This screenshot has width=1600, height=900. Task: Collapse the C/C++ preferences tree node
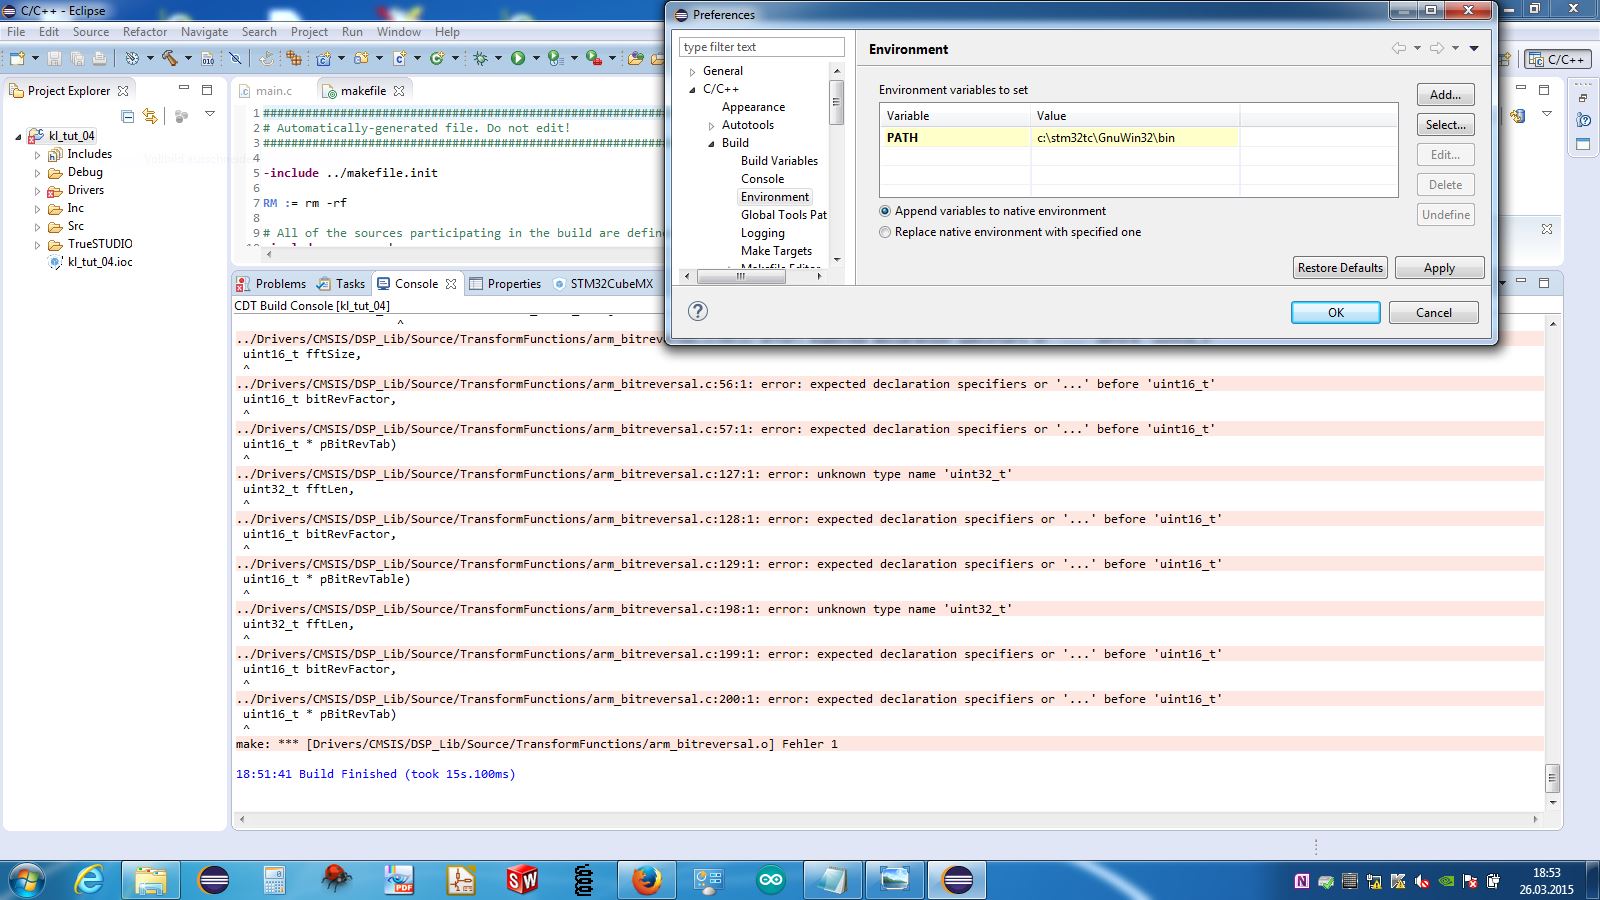point(692,90)
